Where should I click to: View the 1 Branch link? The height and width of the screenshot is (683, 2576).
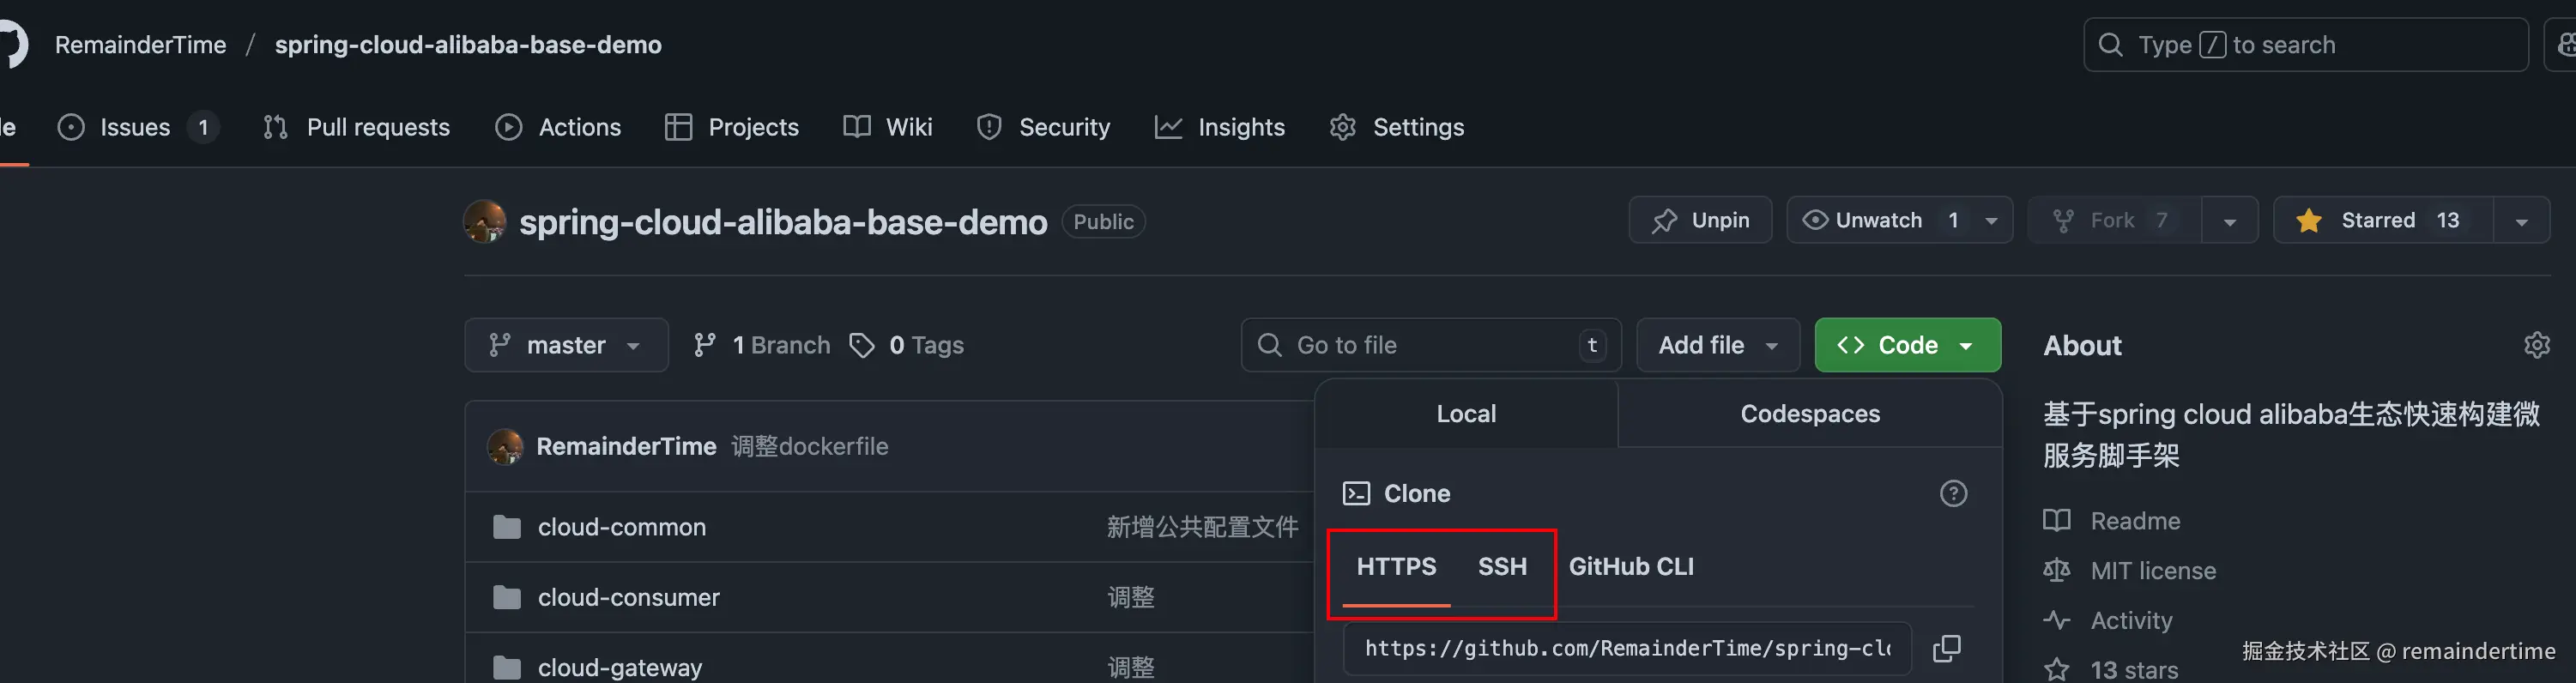pos(762,345)
